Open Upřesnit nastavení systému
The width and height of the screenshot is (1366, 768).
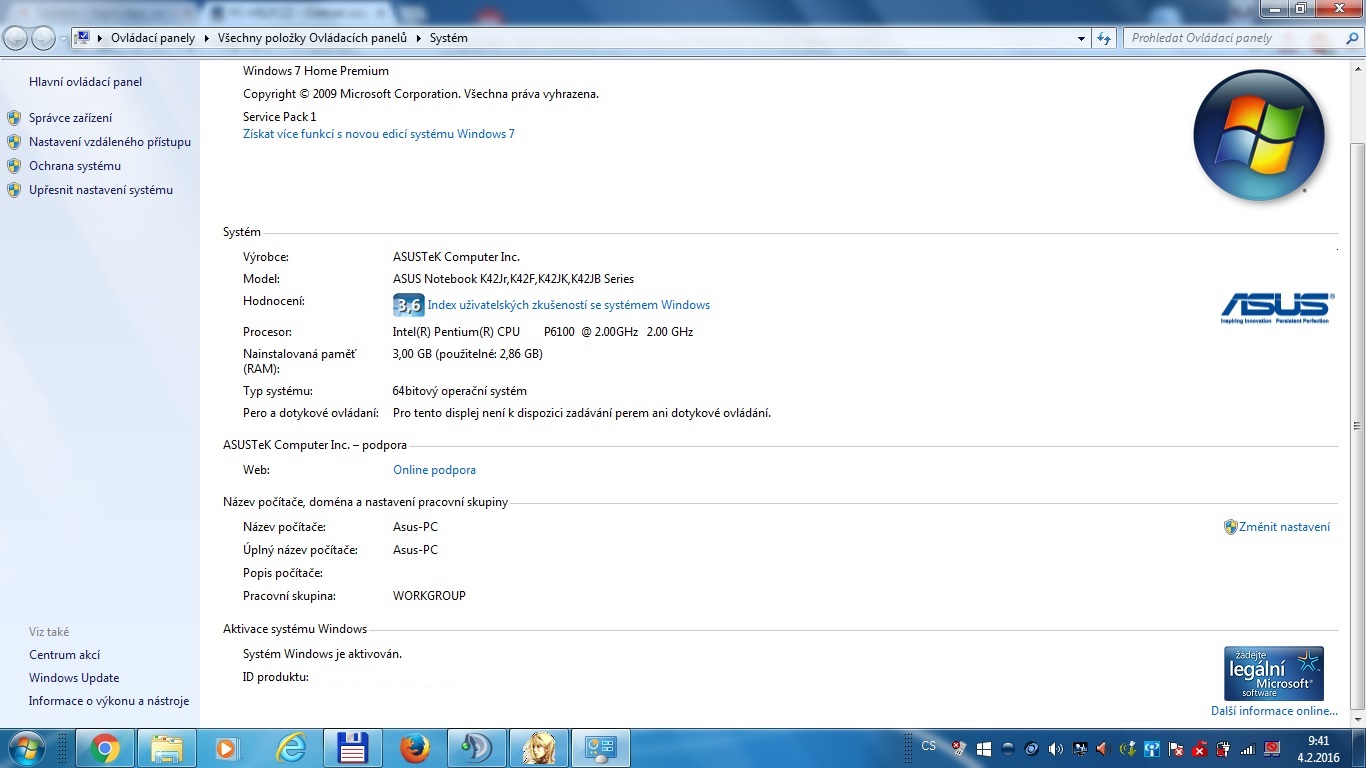101,190
